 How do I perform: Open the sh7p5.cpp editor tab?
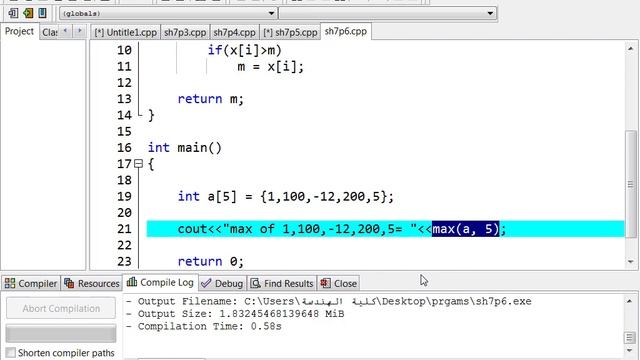(x=290, y=33)
